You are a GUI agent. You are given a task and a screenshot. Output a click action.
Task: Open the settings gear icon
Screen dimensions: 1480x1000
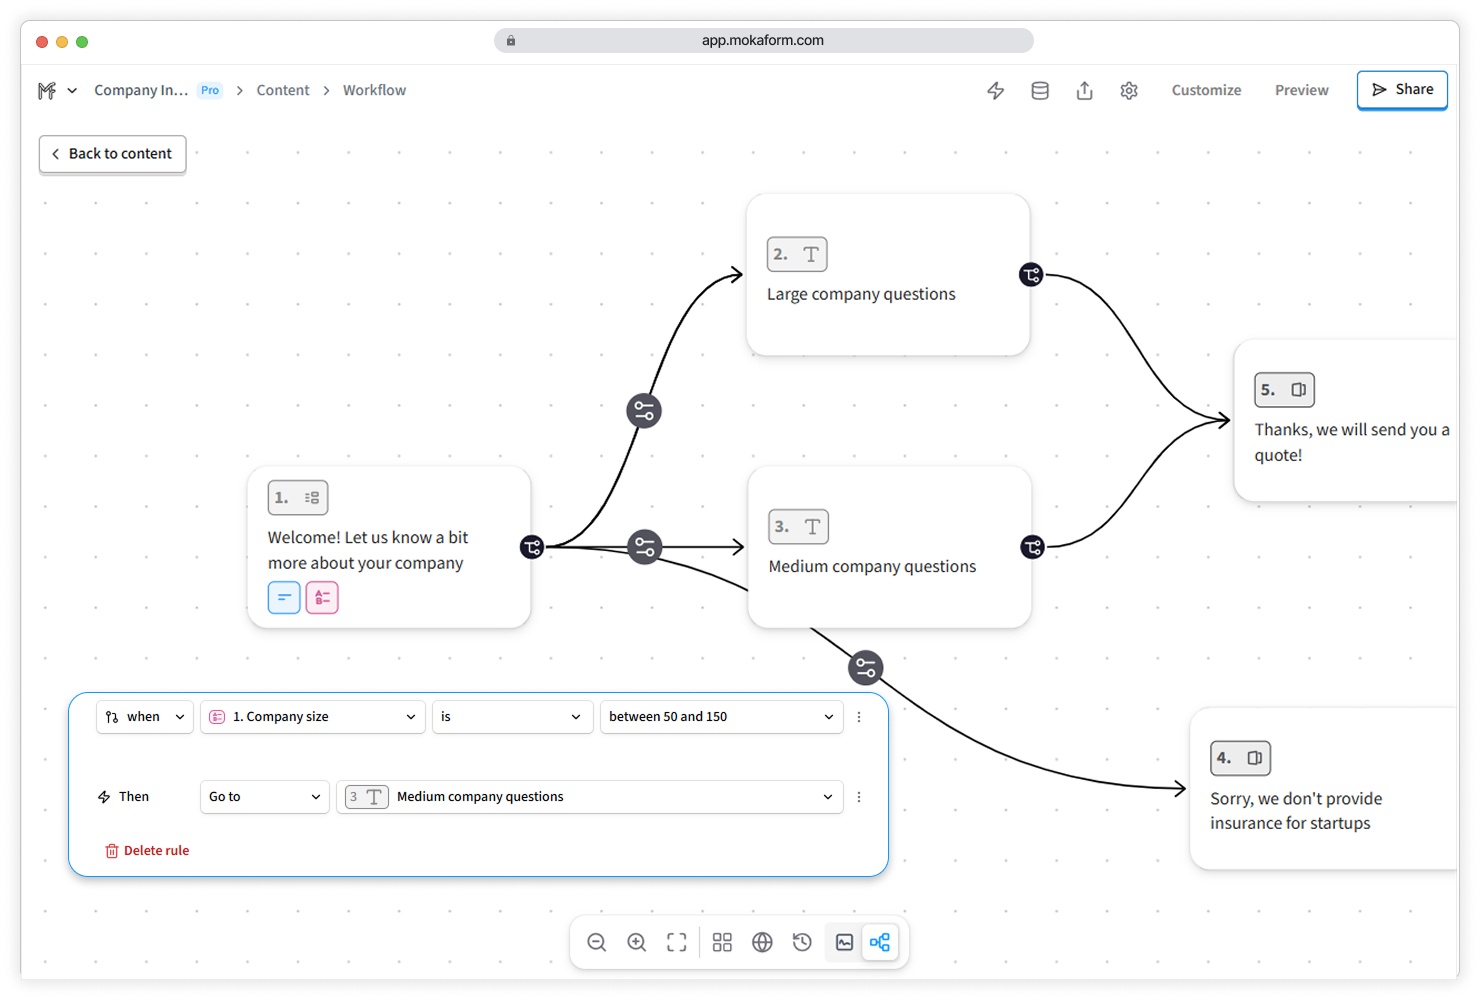point(1129,91)
